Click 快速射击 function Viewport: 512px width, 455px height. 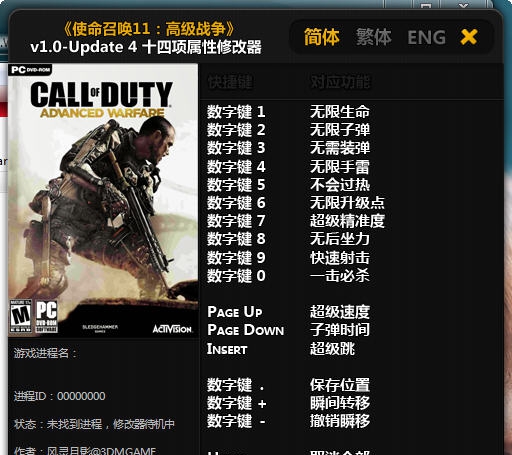tap(340, 258)
